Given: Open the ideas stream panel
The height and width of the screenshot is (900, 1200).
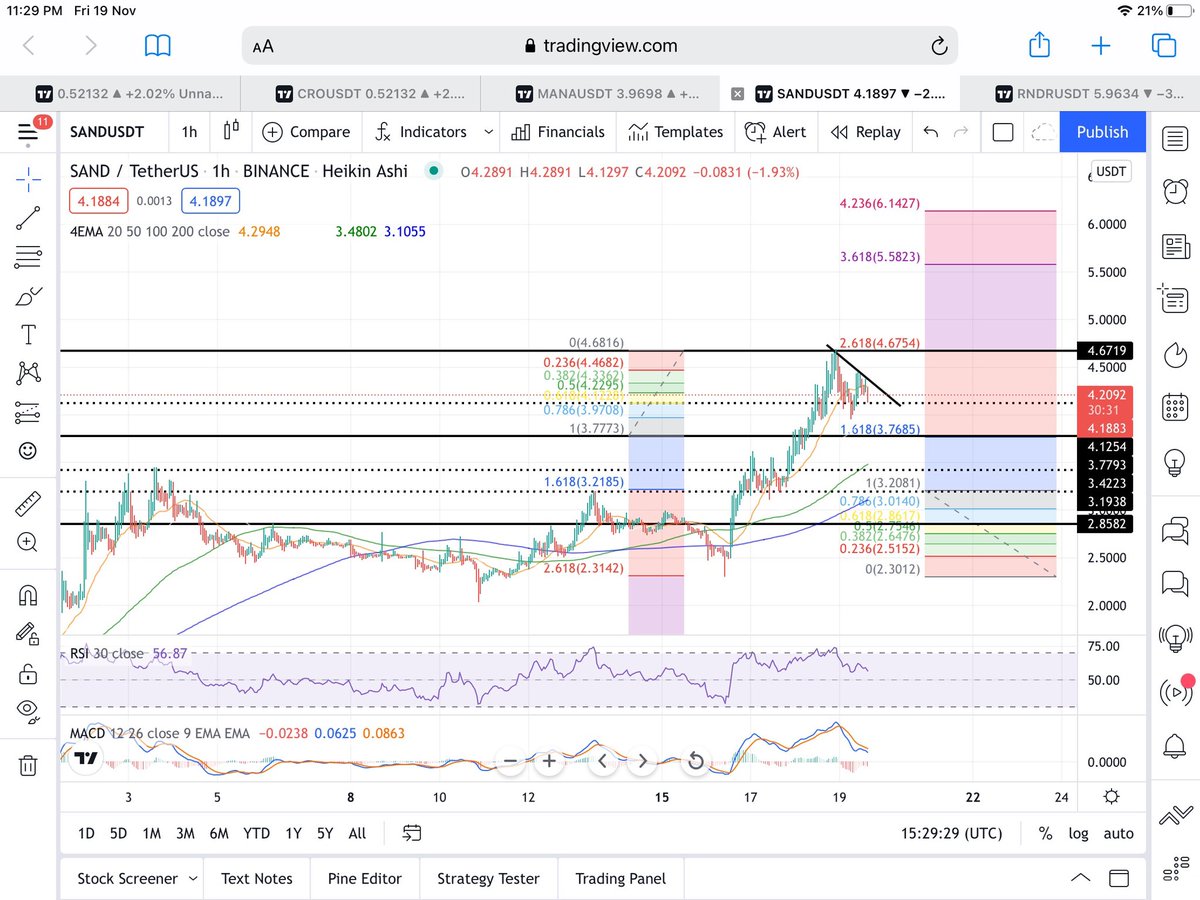Looking at the screenshot, I should 1175,636.
